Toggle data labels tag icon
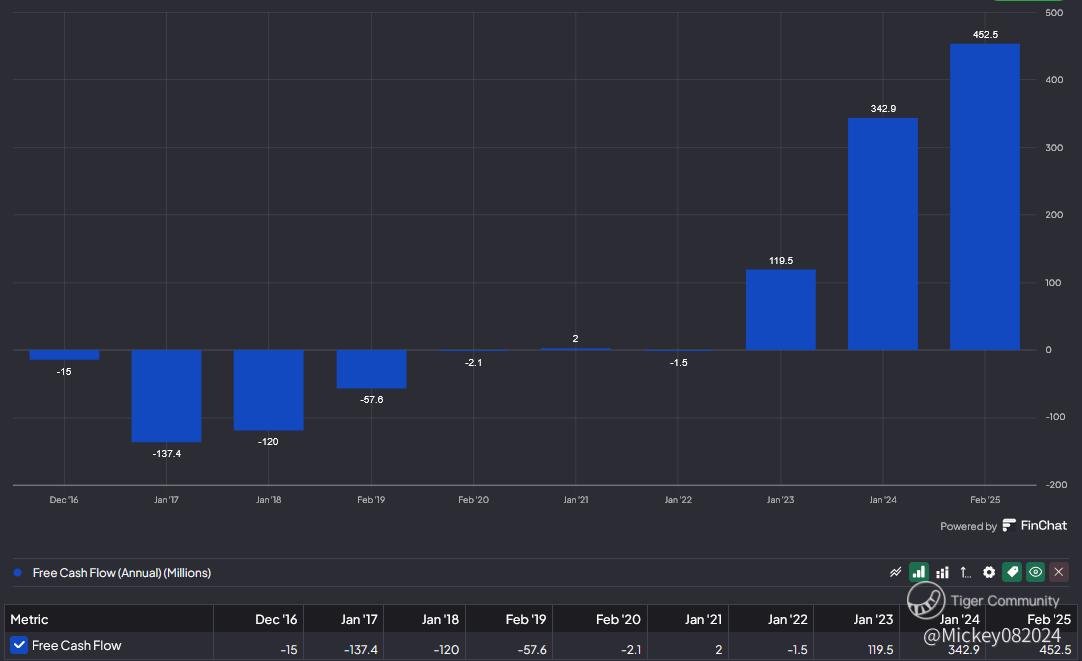 pos(1012,572)
